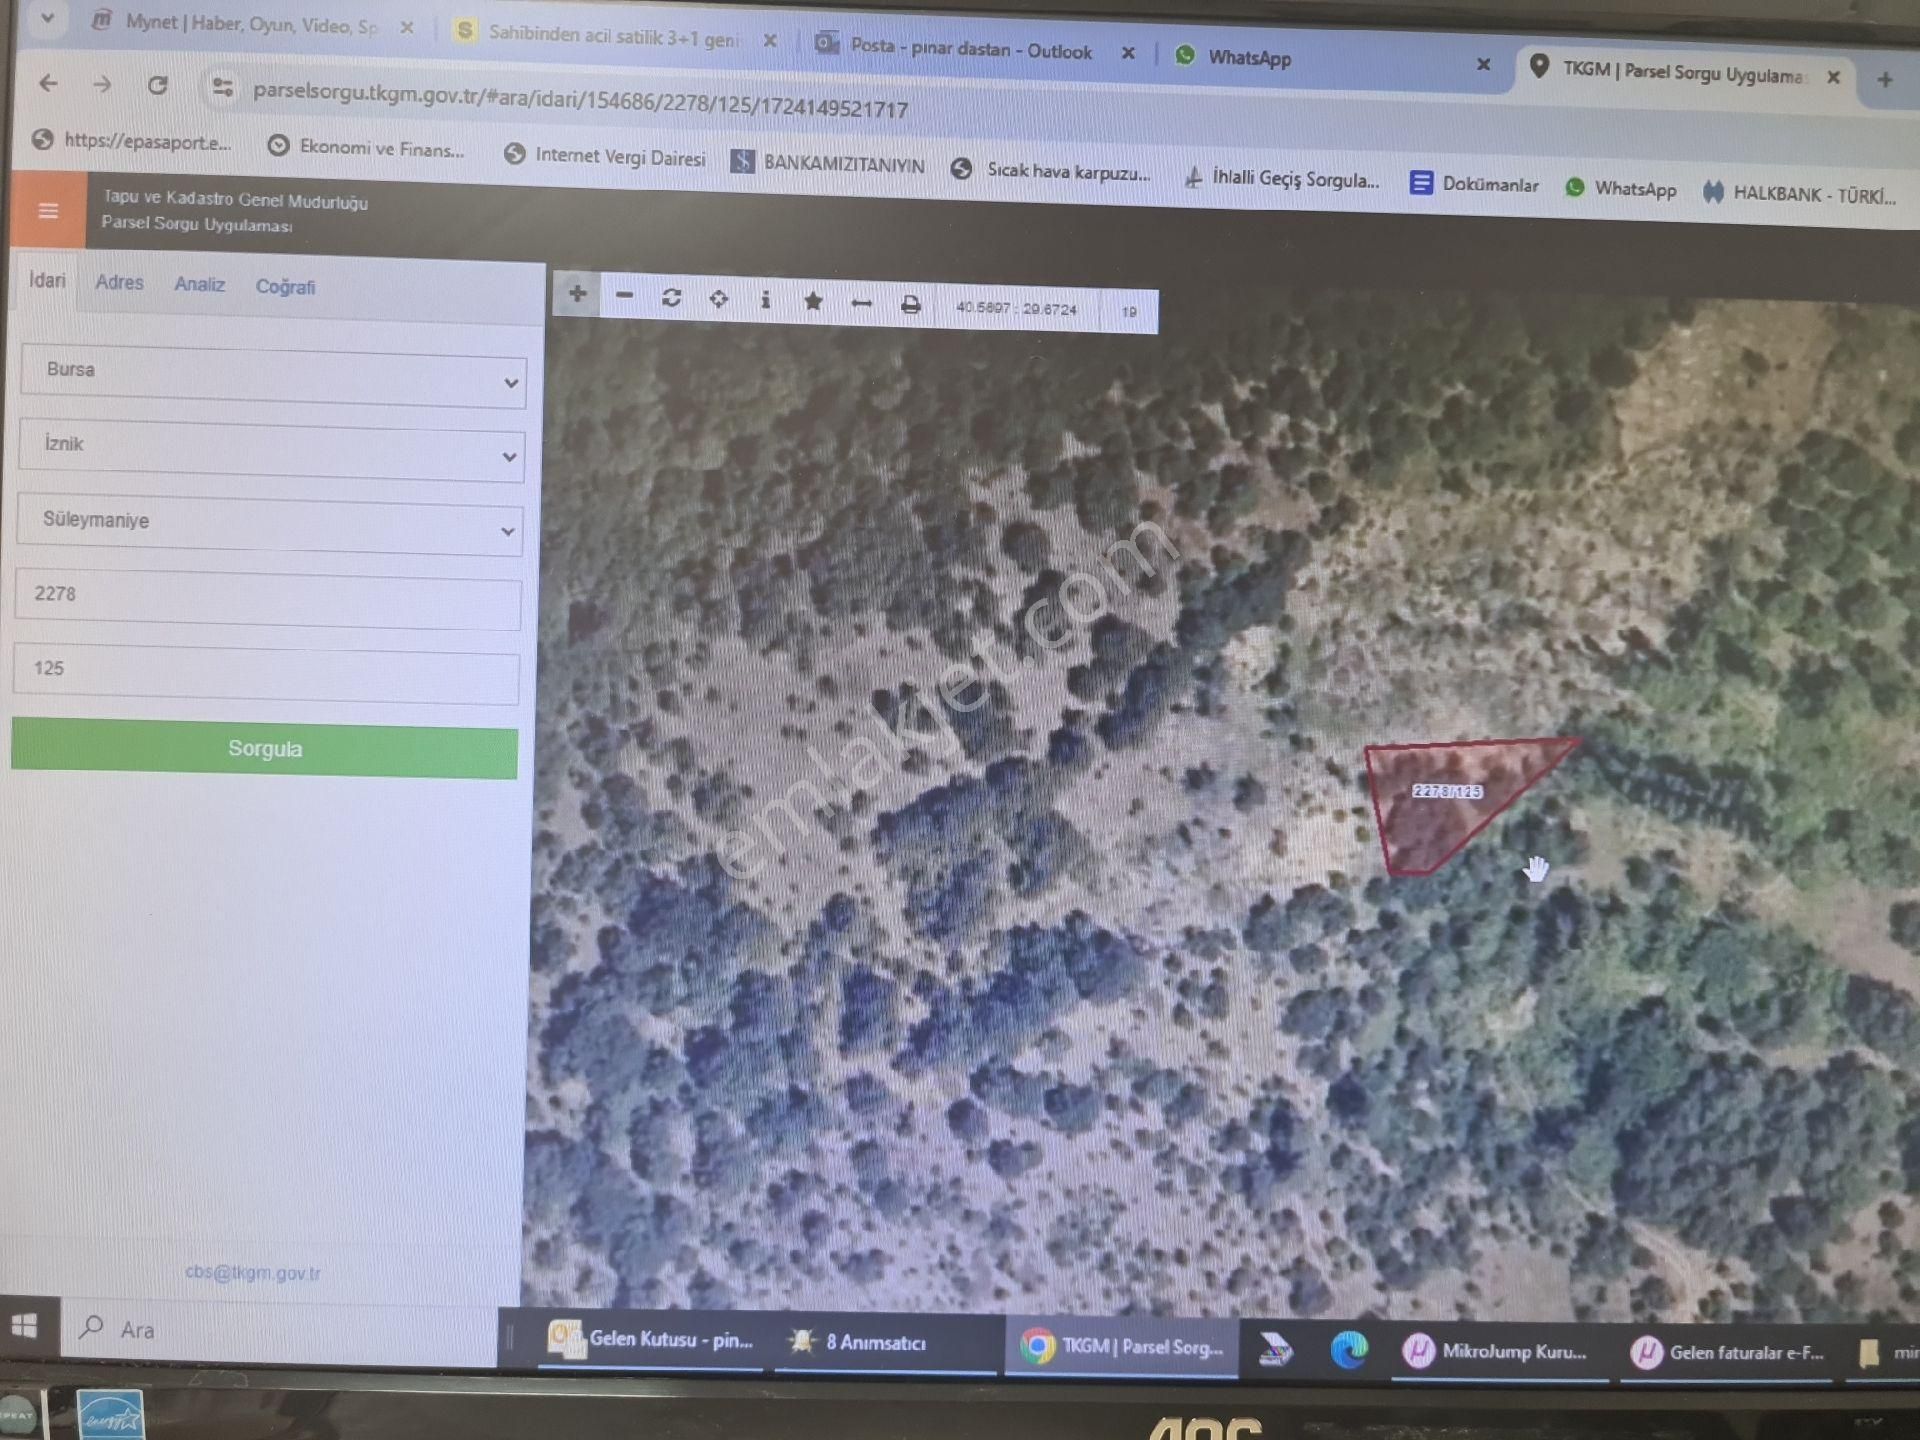Open Gelen Kutusu Outlook taskbar item

point(652,1340)
